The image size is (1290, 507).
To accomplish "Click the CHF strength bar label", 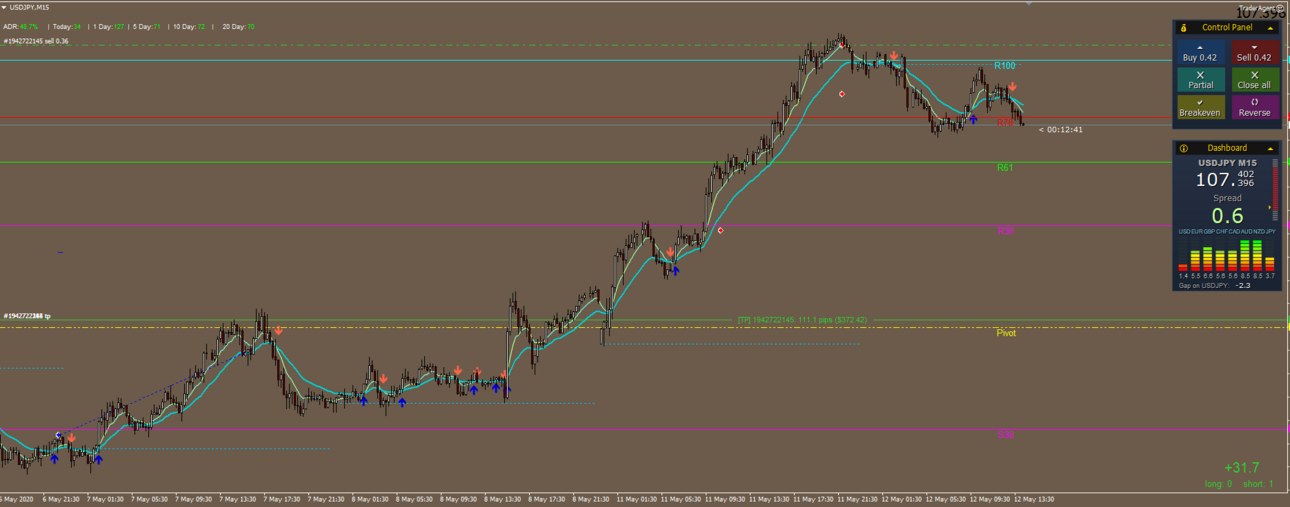I will point(1221,231).
